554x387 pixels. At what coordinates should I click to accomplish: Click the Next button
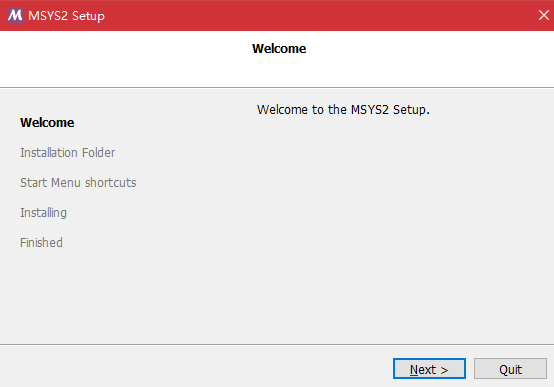(x=429, y=369)
